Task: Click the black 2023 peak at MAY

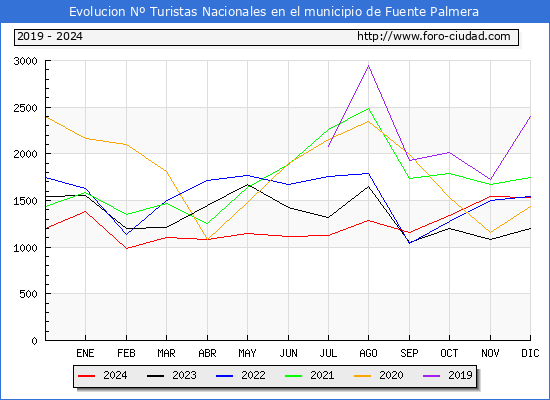Action: pos(248,185)
